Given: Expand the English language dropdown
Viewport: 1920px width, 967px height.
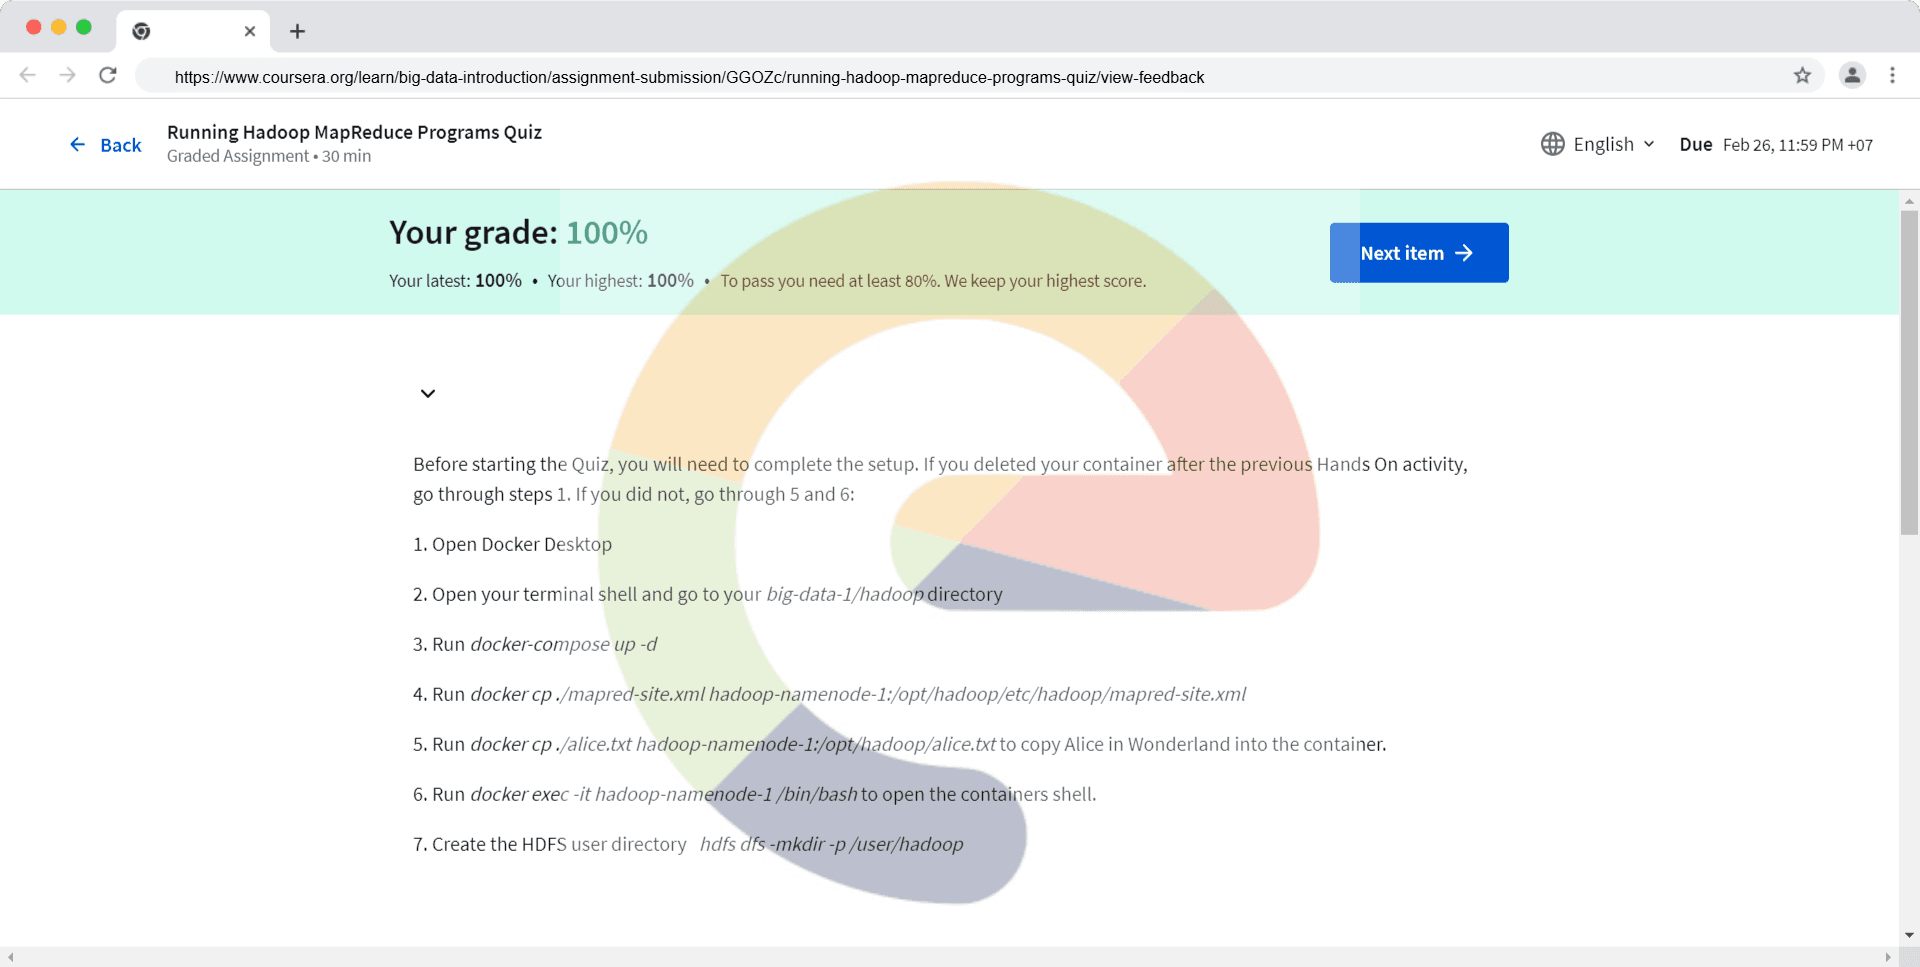Looking at the screenshot, I should click(1613, 144).
